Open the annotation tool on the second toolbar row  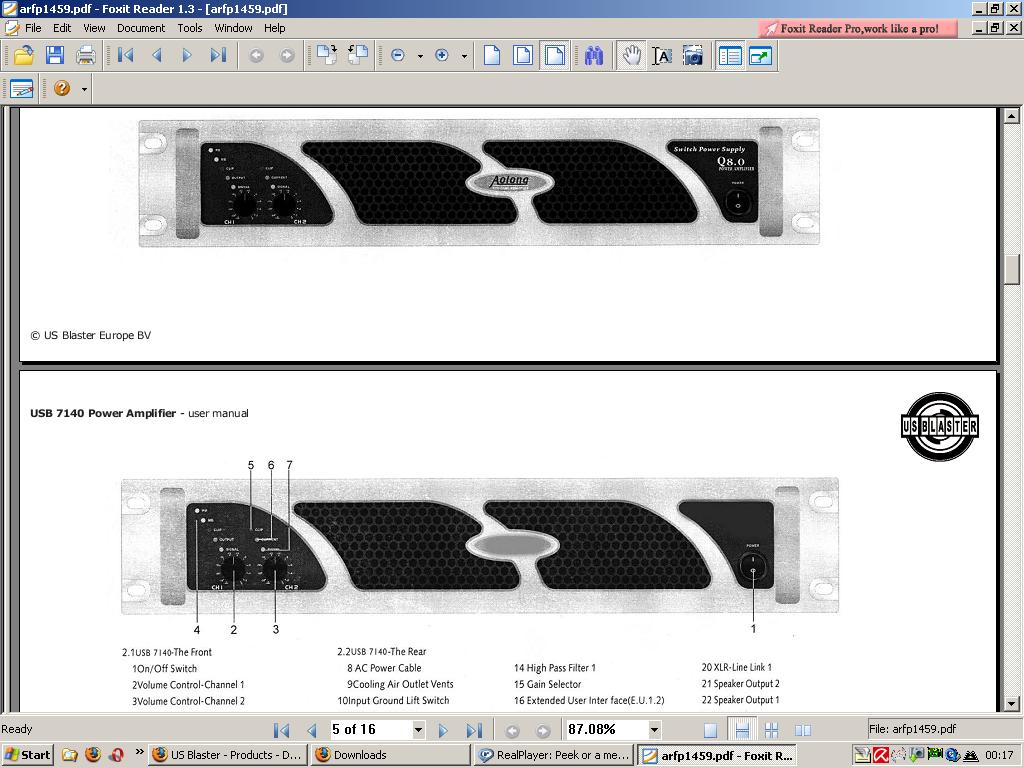pyautogui.click(x=22, y=88)
